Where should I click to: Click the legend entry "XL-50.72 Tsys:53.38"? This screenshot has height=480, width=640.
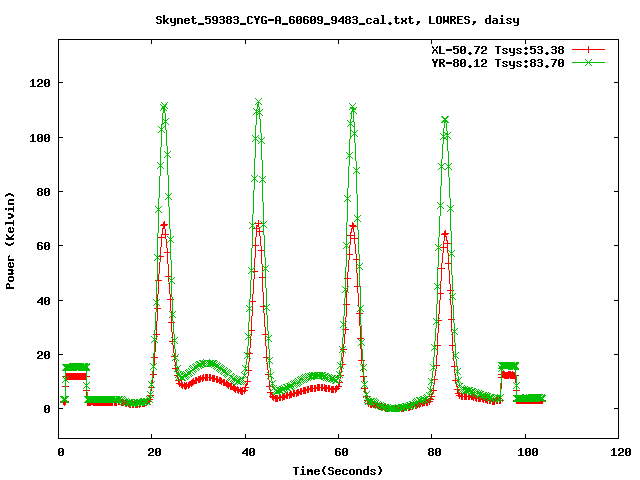(498, 50)
